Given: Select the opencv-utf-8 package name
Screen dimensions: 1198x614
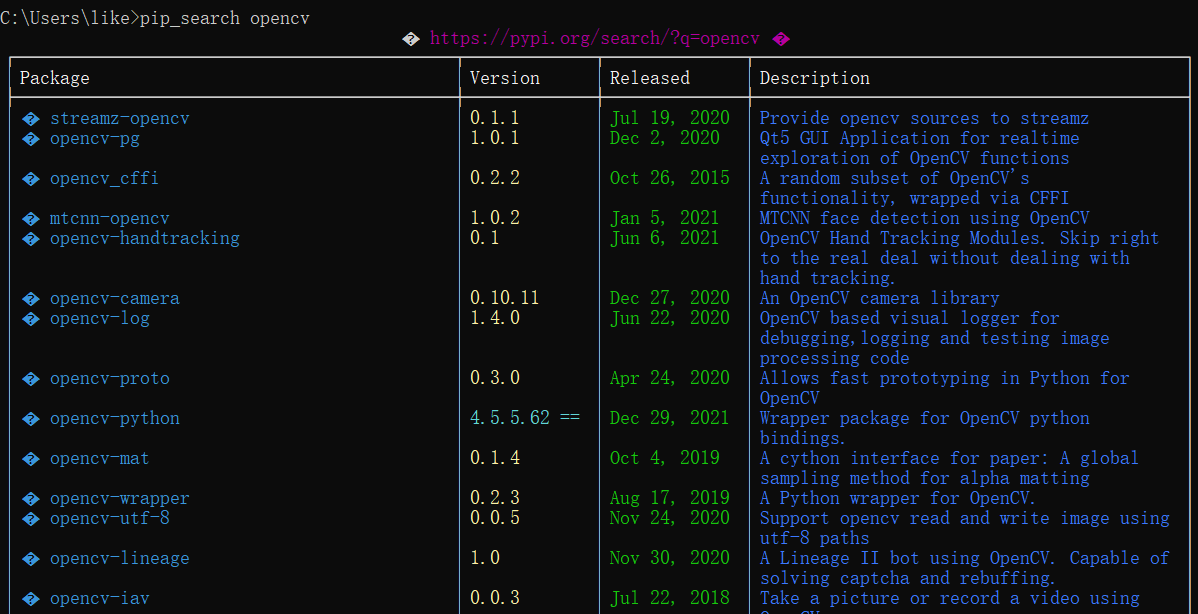Looking at the screenshot, I should pos(109,518).
